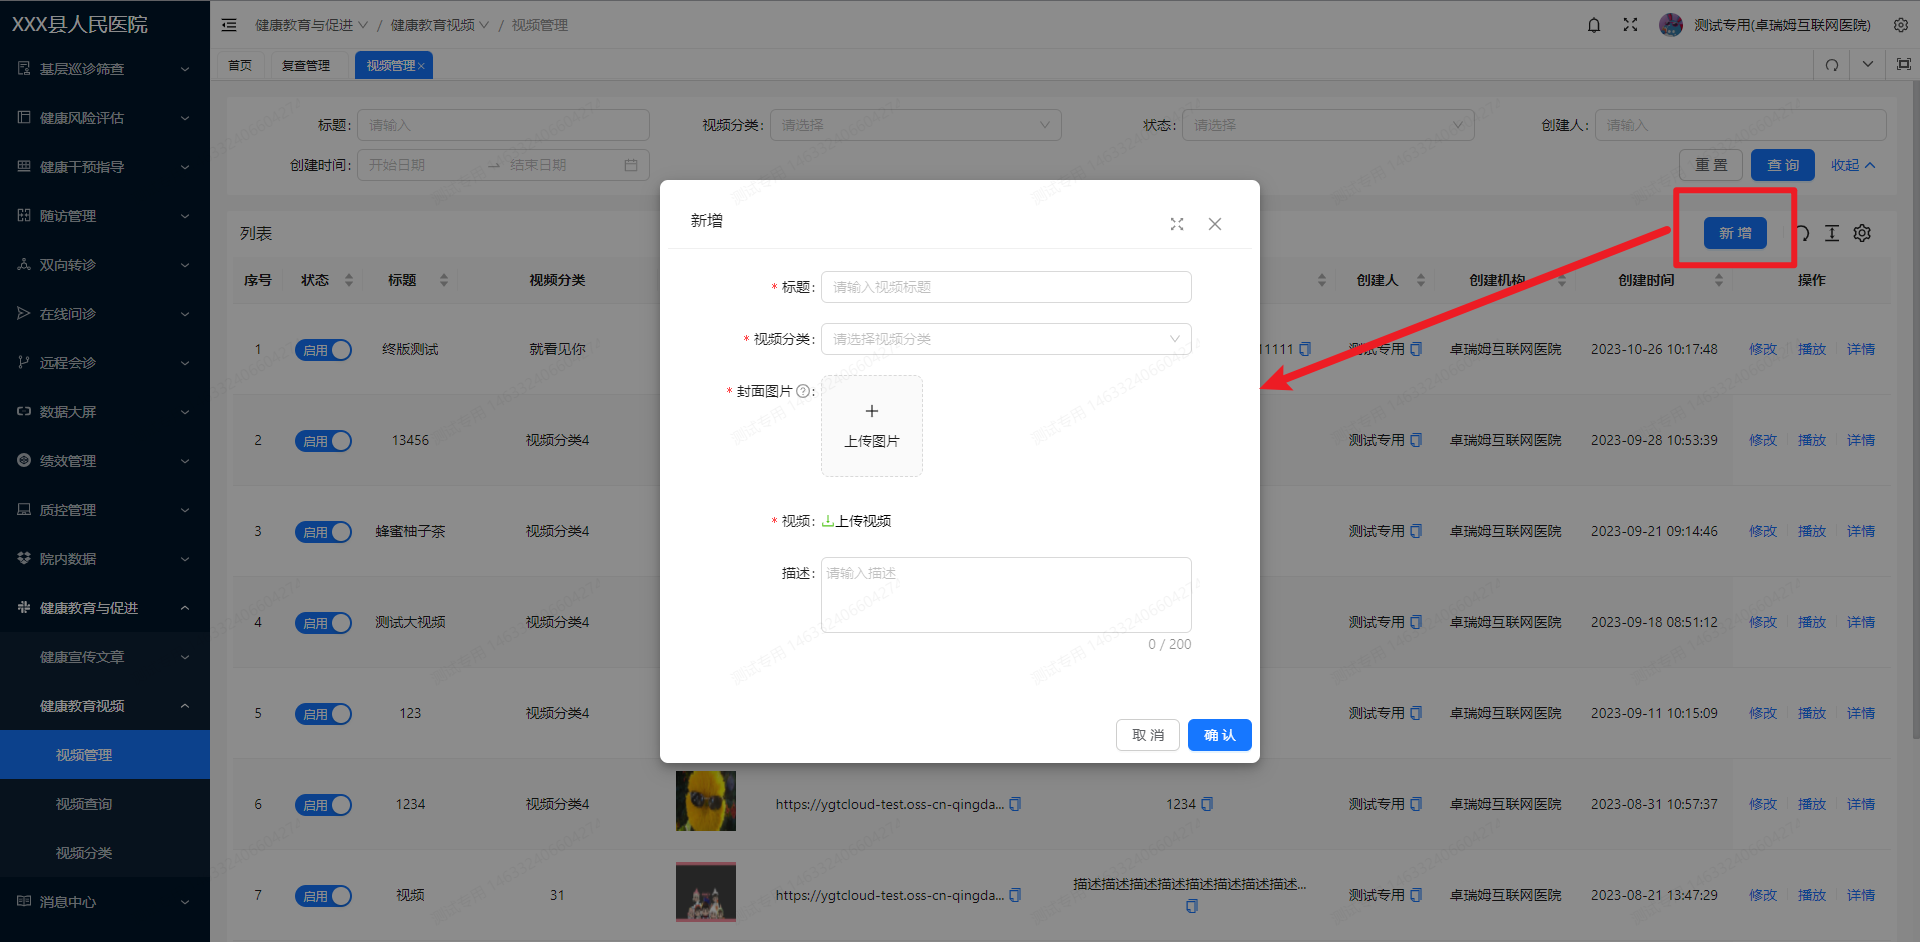This screenshot has width=1920, height=942.
Task: Click the 描述 text area in the dialog
Action: coord(1004,594)
